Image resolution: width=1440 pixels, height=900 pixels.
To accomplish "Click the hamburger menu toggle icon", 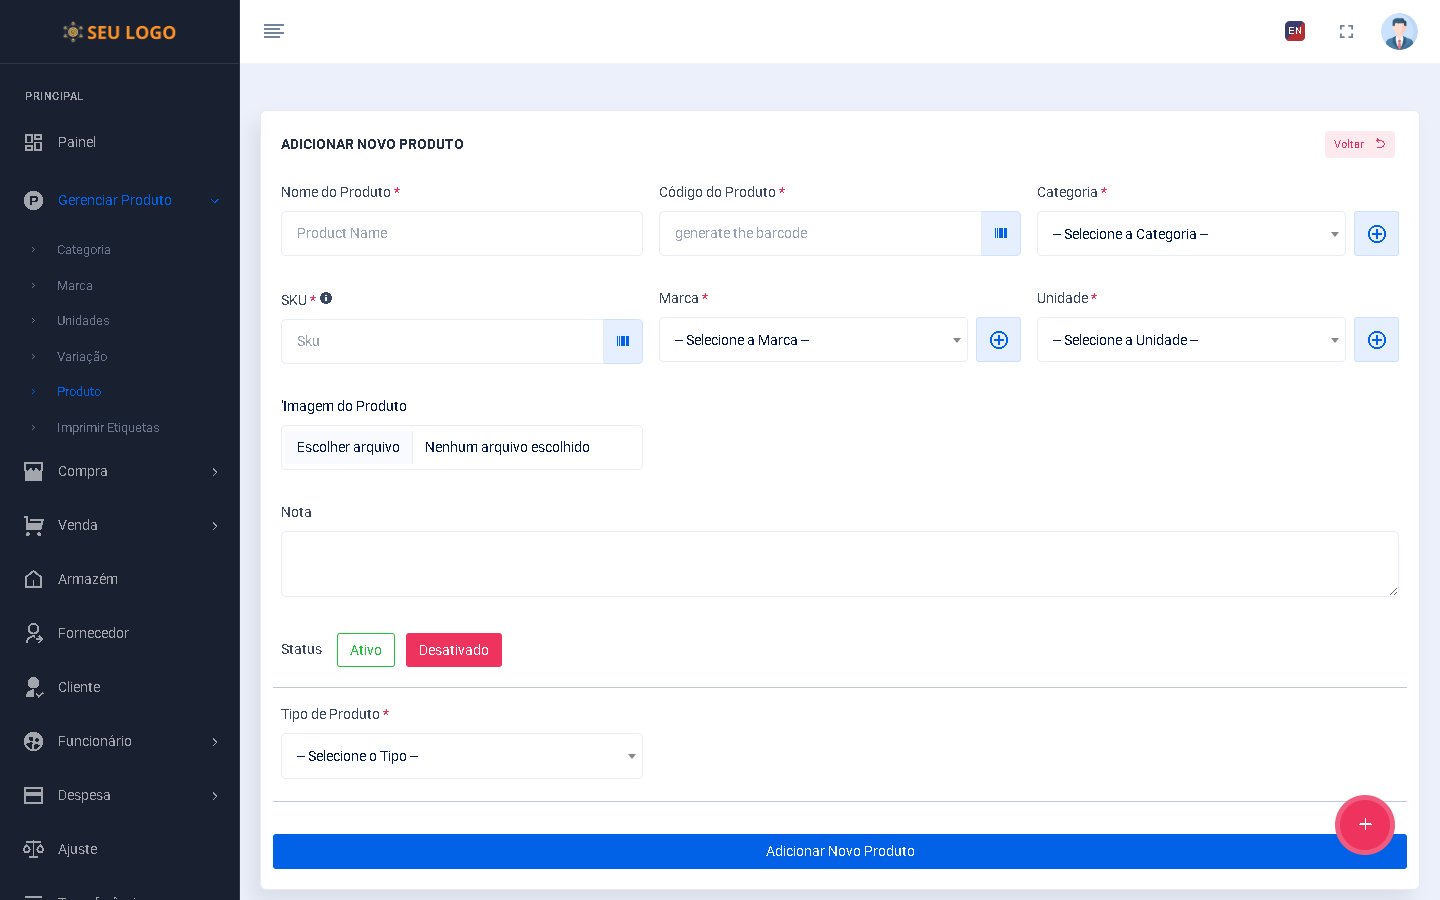I will click(274, 31).
